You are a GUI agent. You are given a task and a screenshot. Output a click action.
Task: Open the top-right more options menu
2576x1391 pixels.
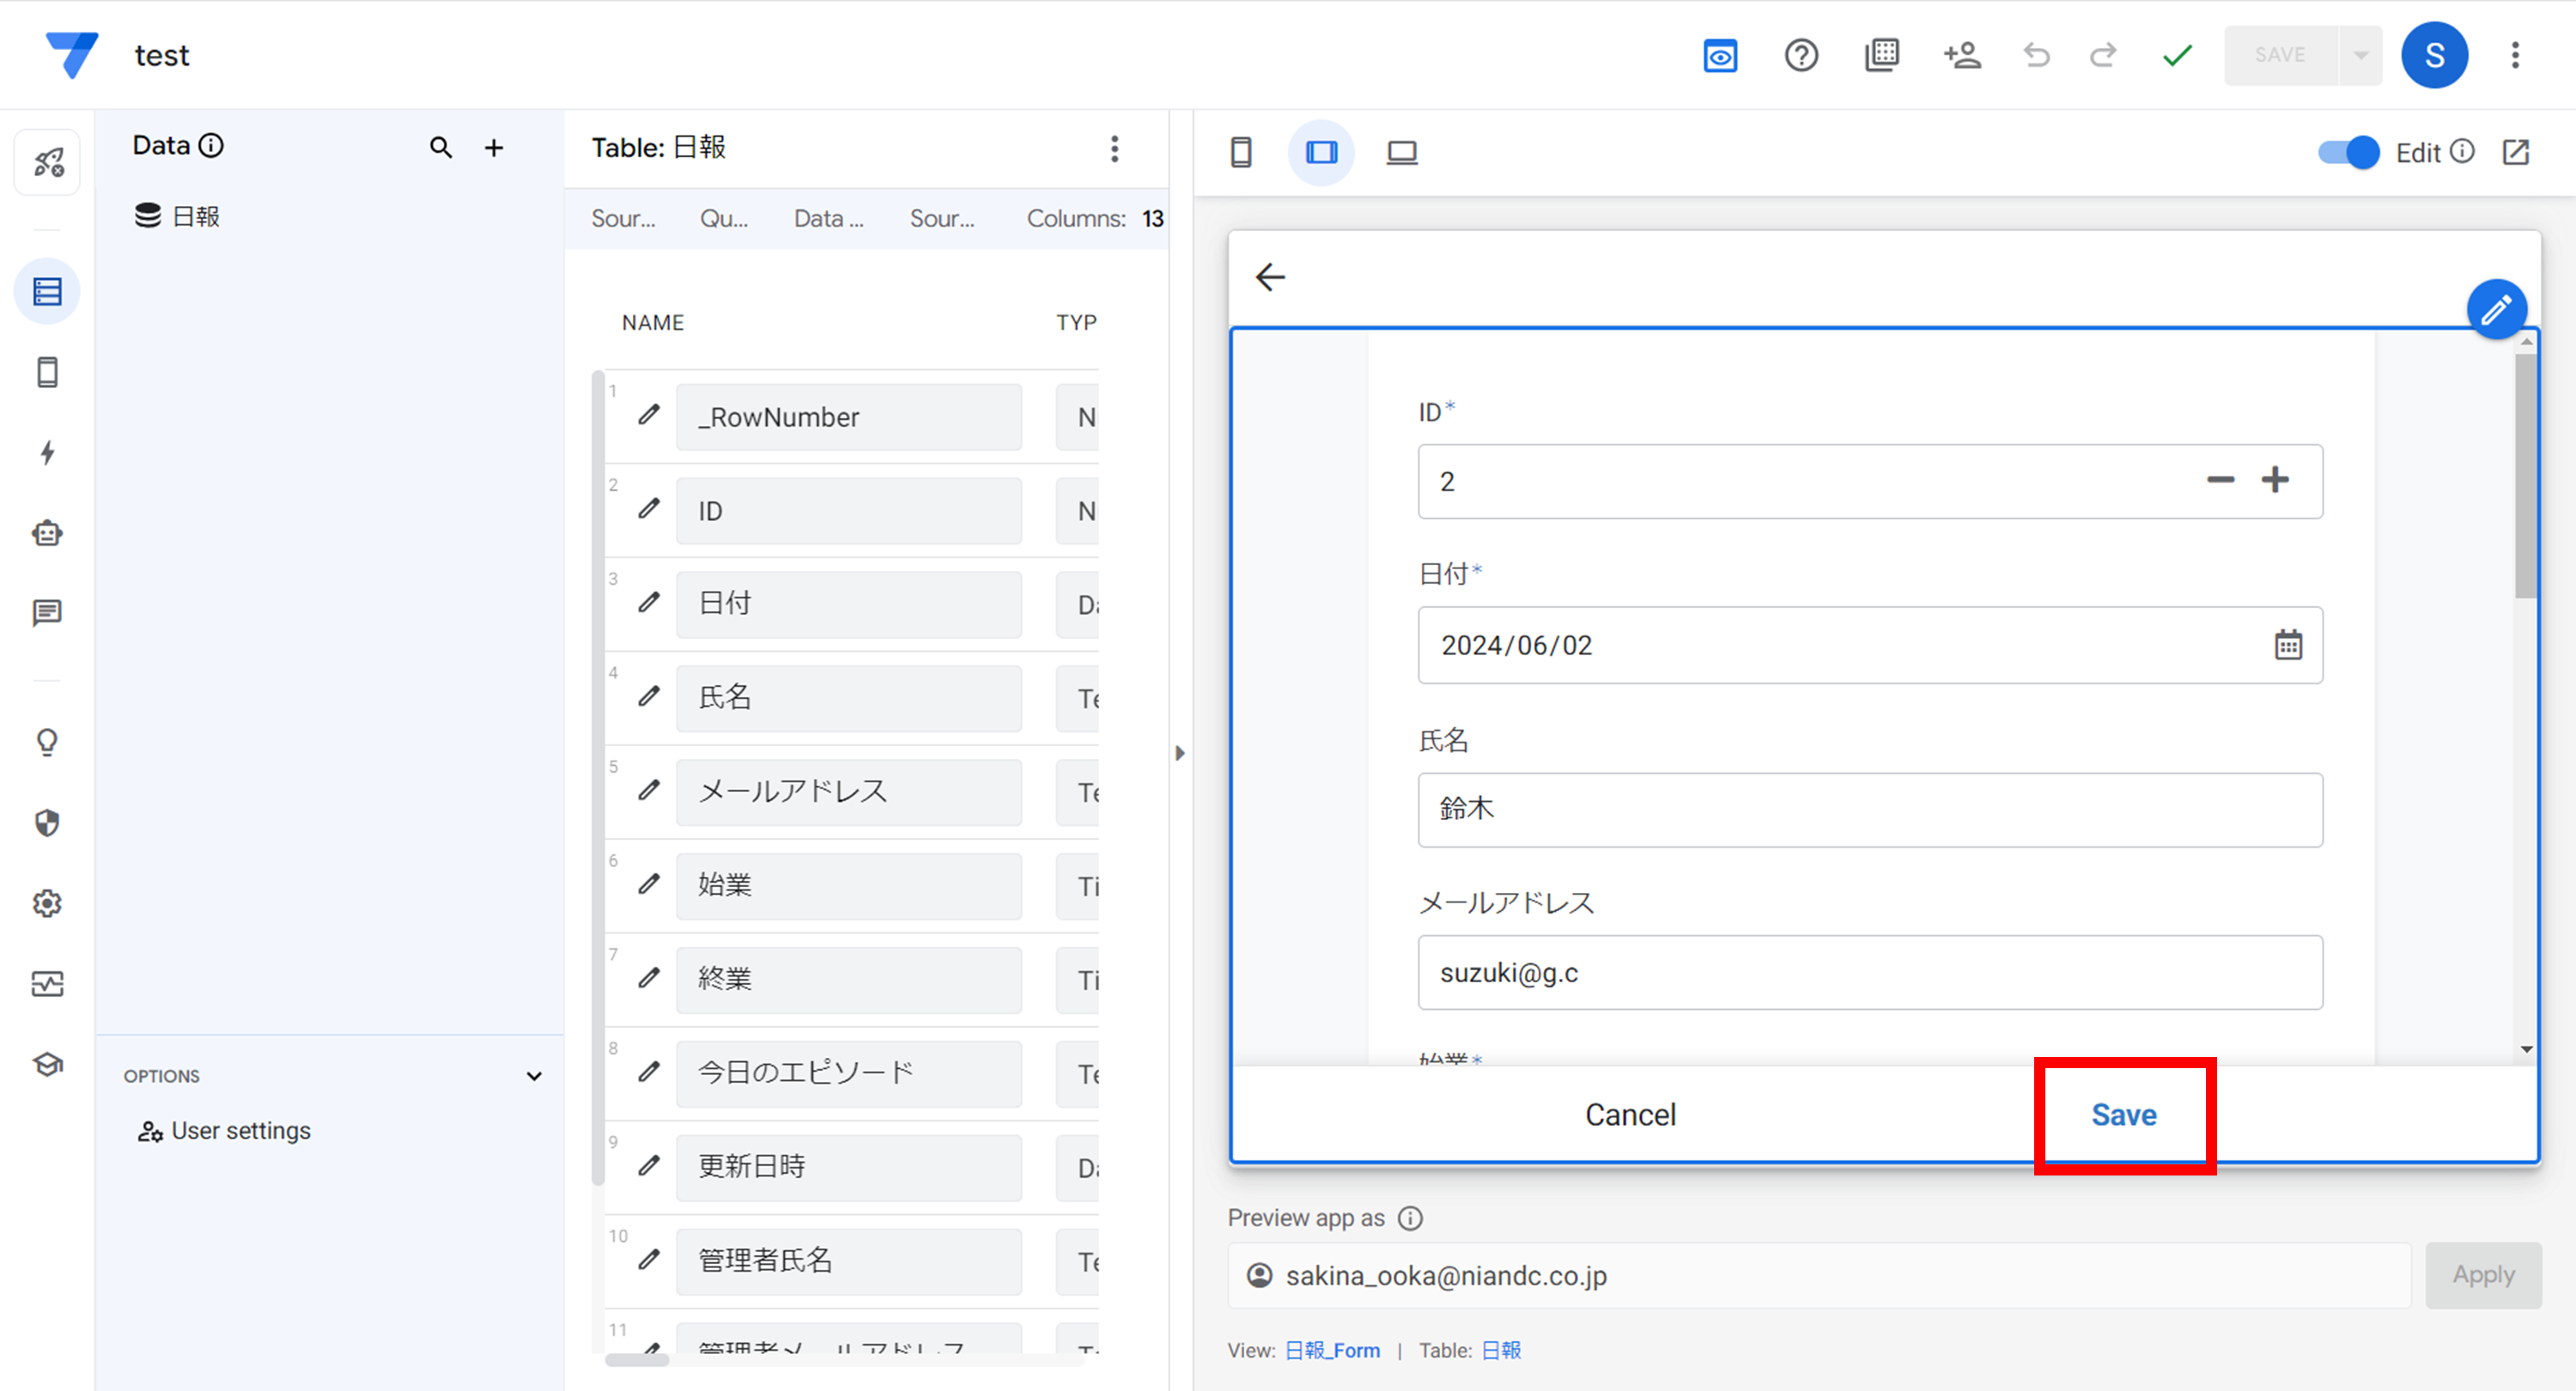point(2515,55)
